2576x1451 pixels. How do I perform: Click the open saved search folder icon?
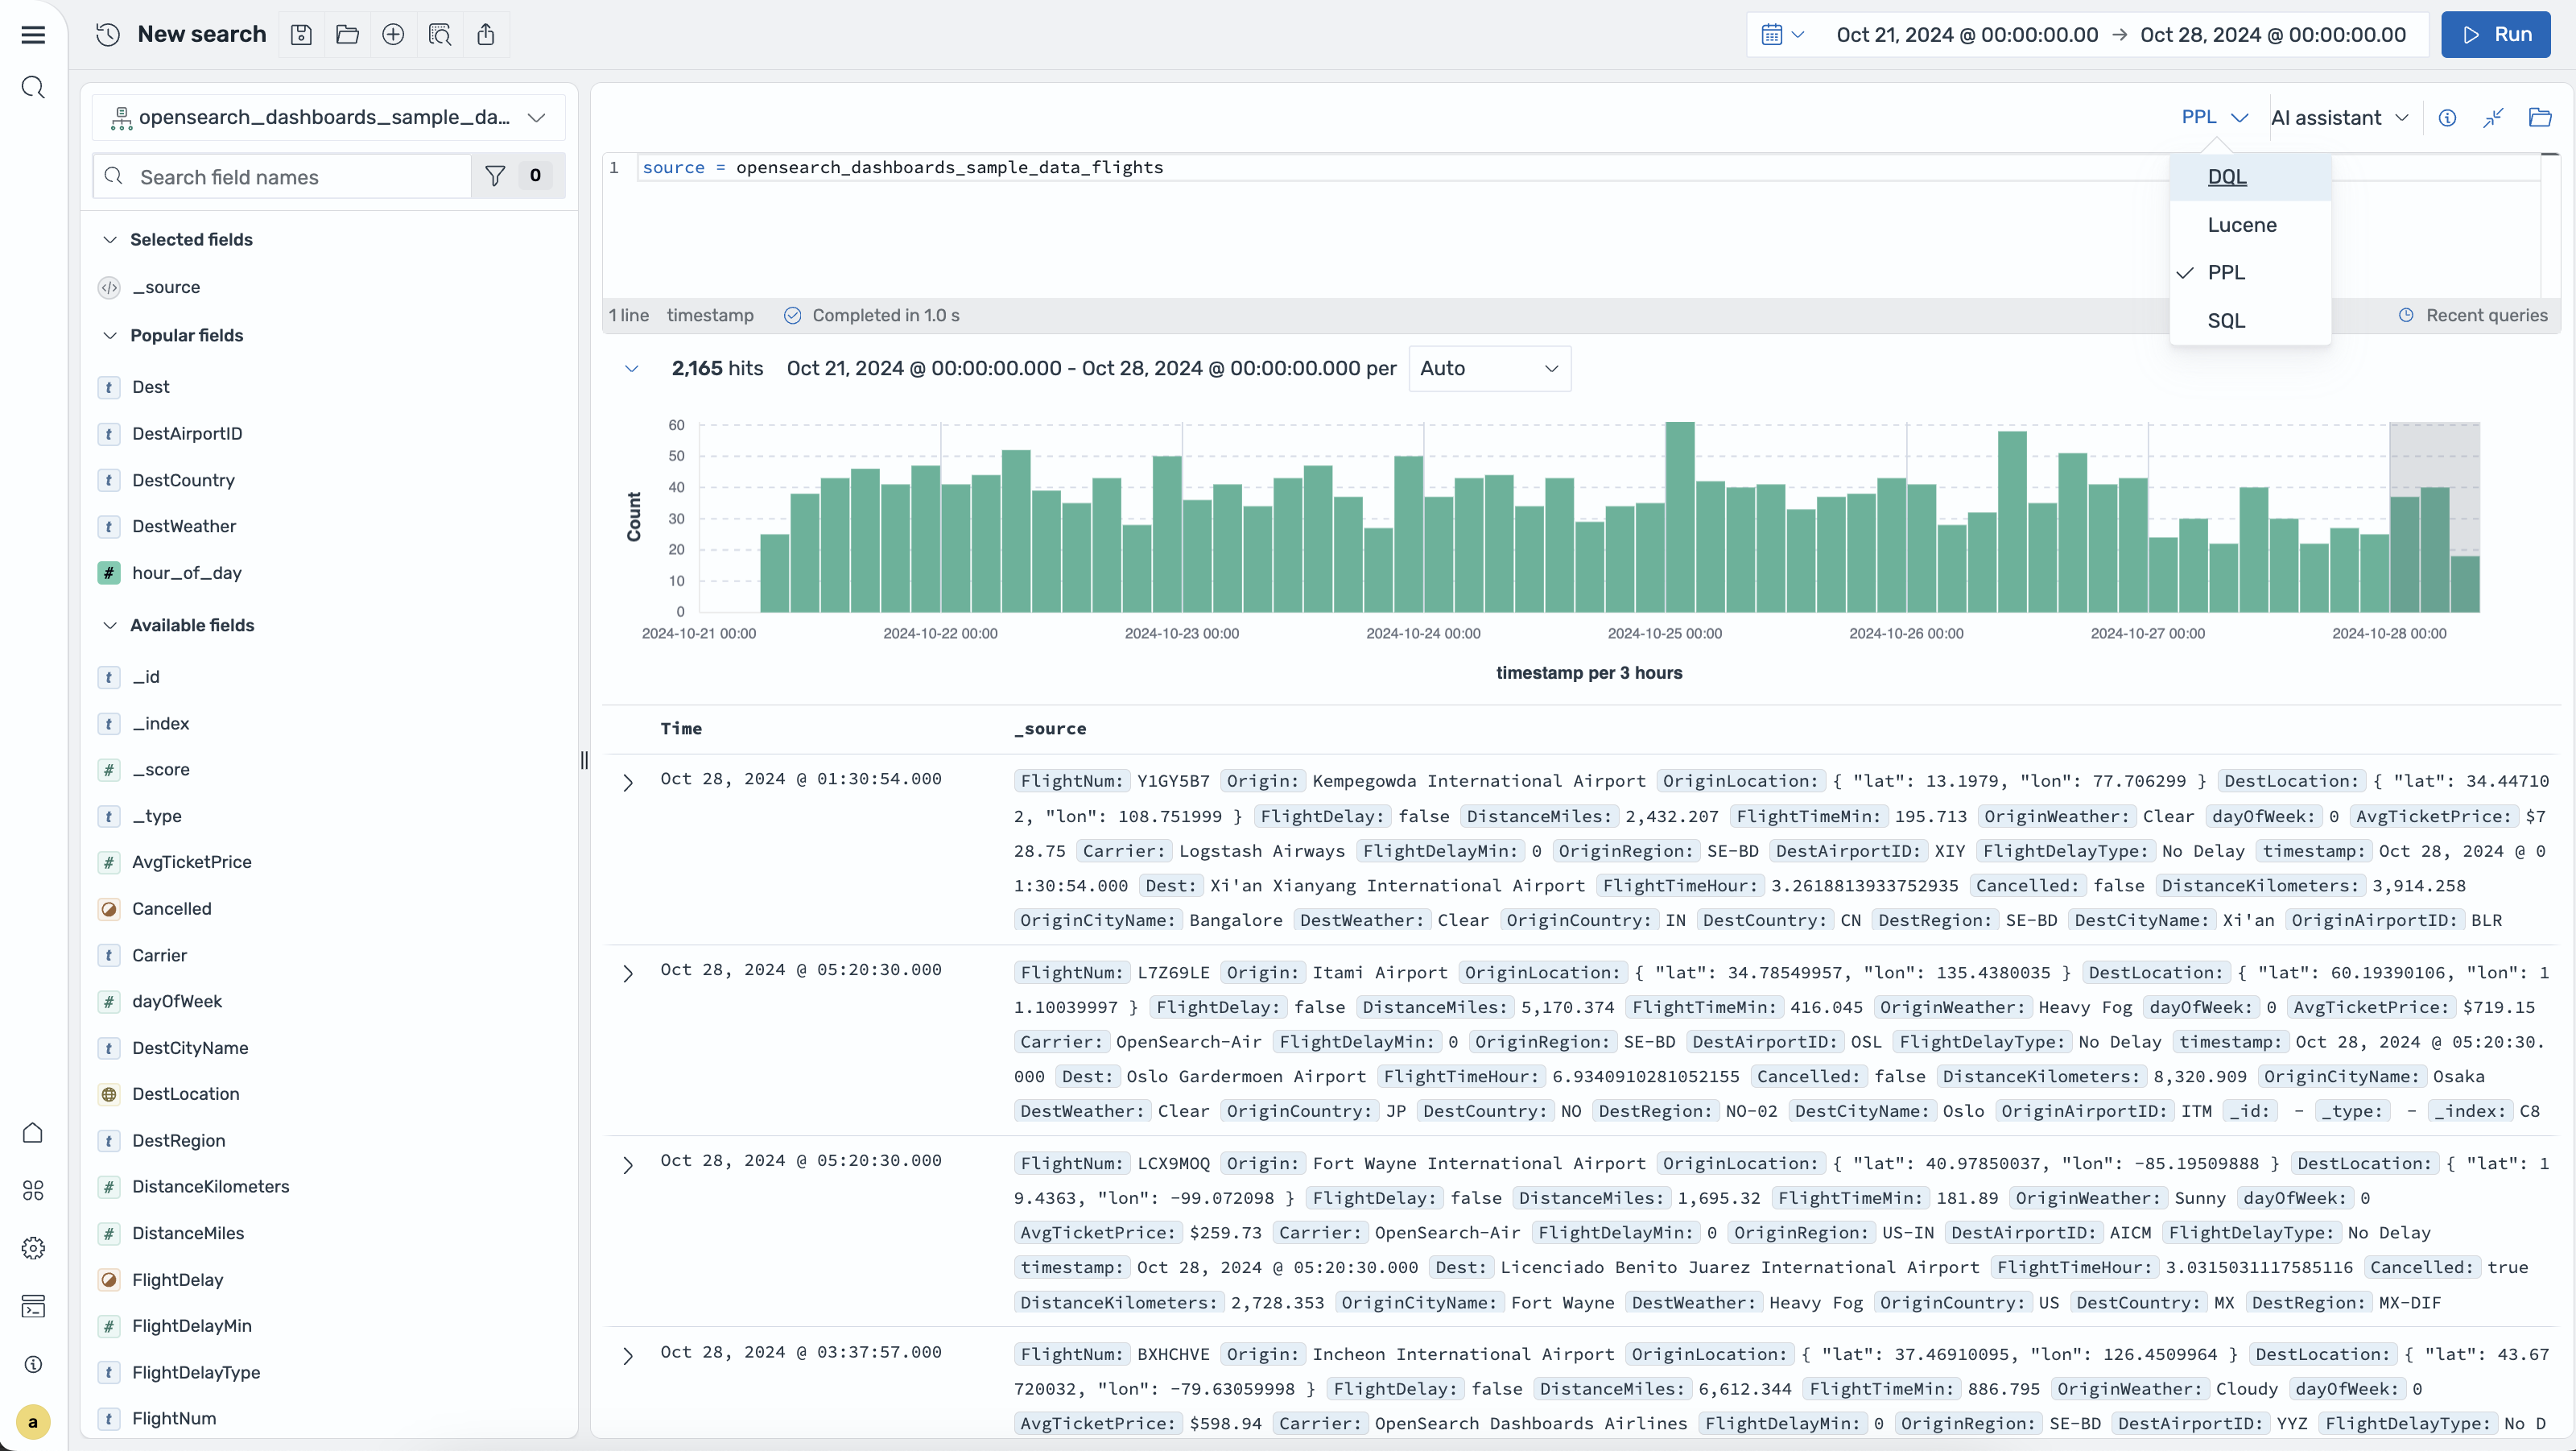pyautogui.click(x=347, y=35)
